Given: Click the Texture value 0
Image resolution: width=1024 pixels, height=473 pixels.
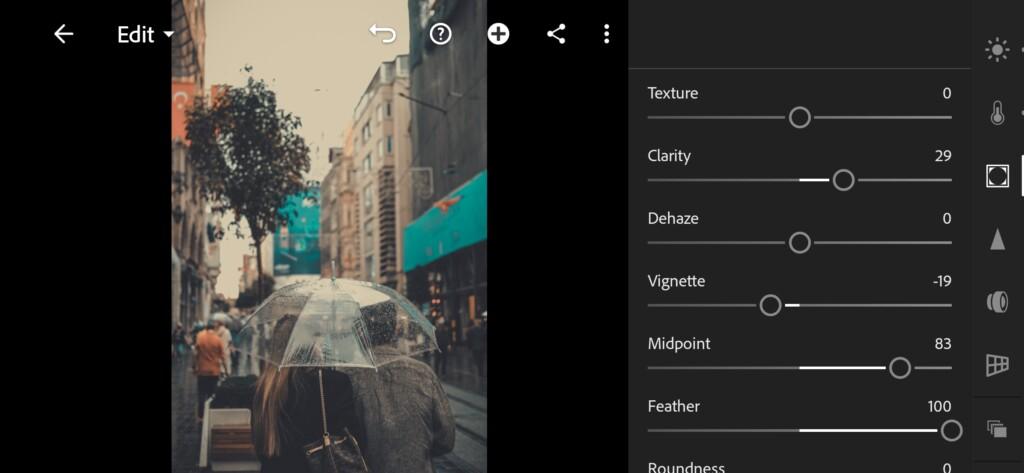Looking at the screenshot, I should 947,93.
